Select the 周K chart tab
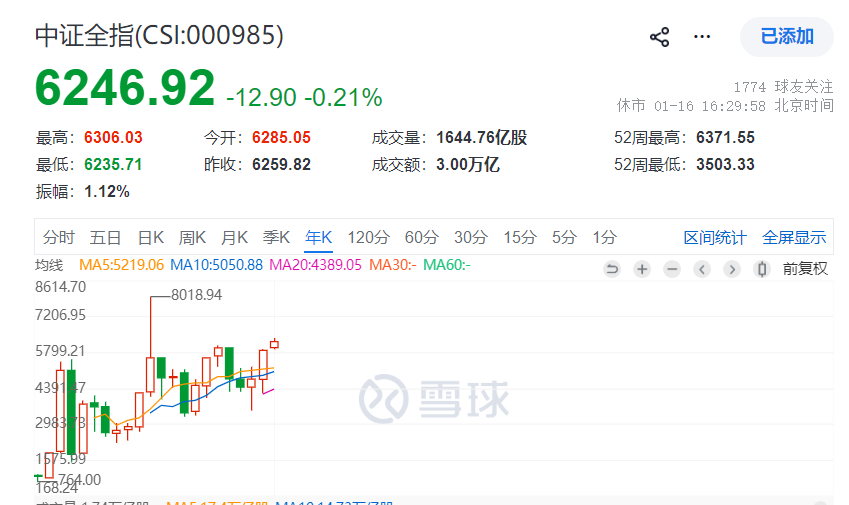 click(x=192, y=237)
